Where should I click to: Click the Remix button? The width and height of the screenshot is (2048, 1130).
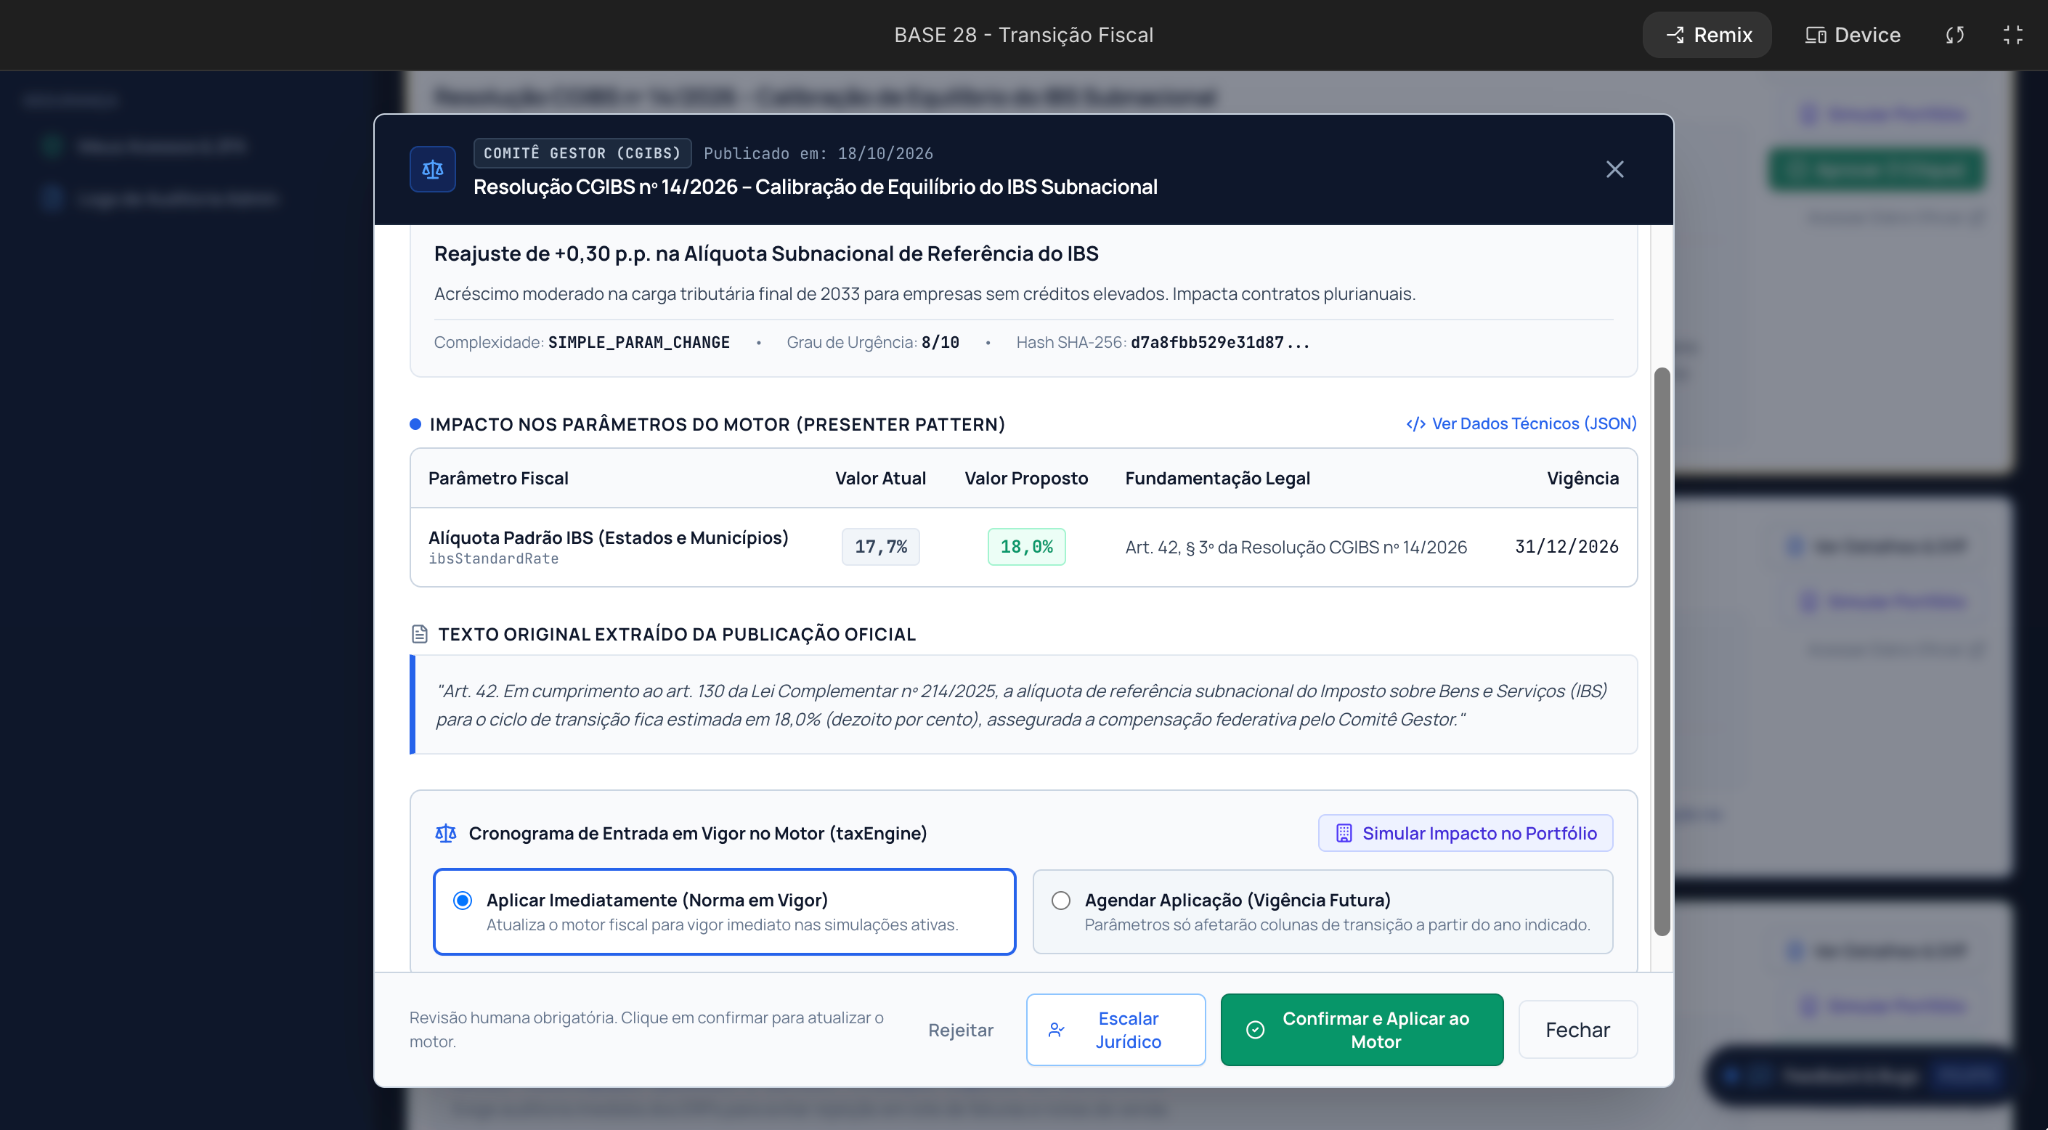tap(1707, 35)
